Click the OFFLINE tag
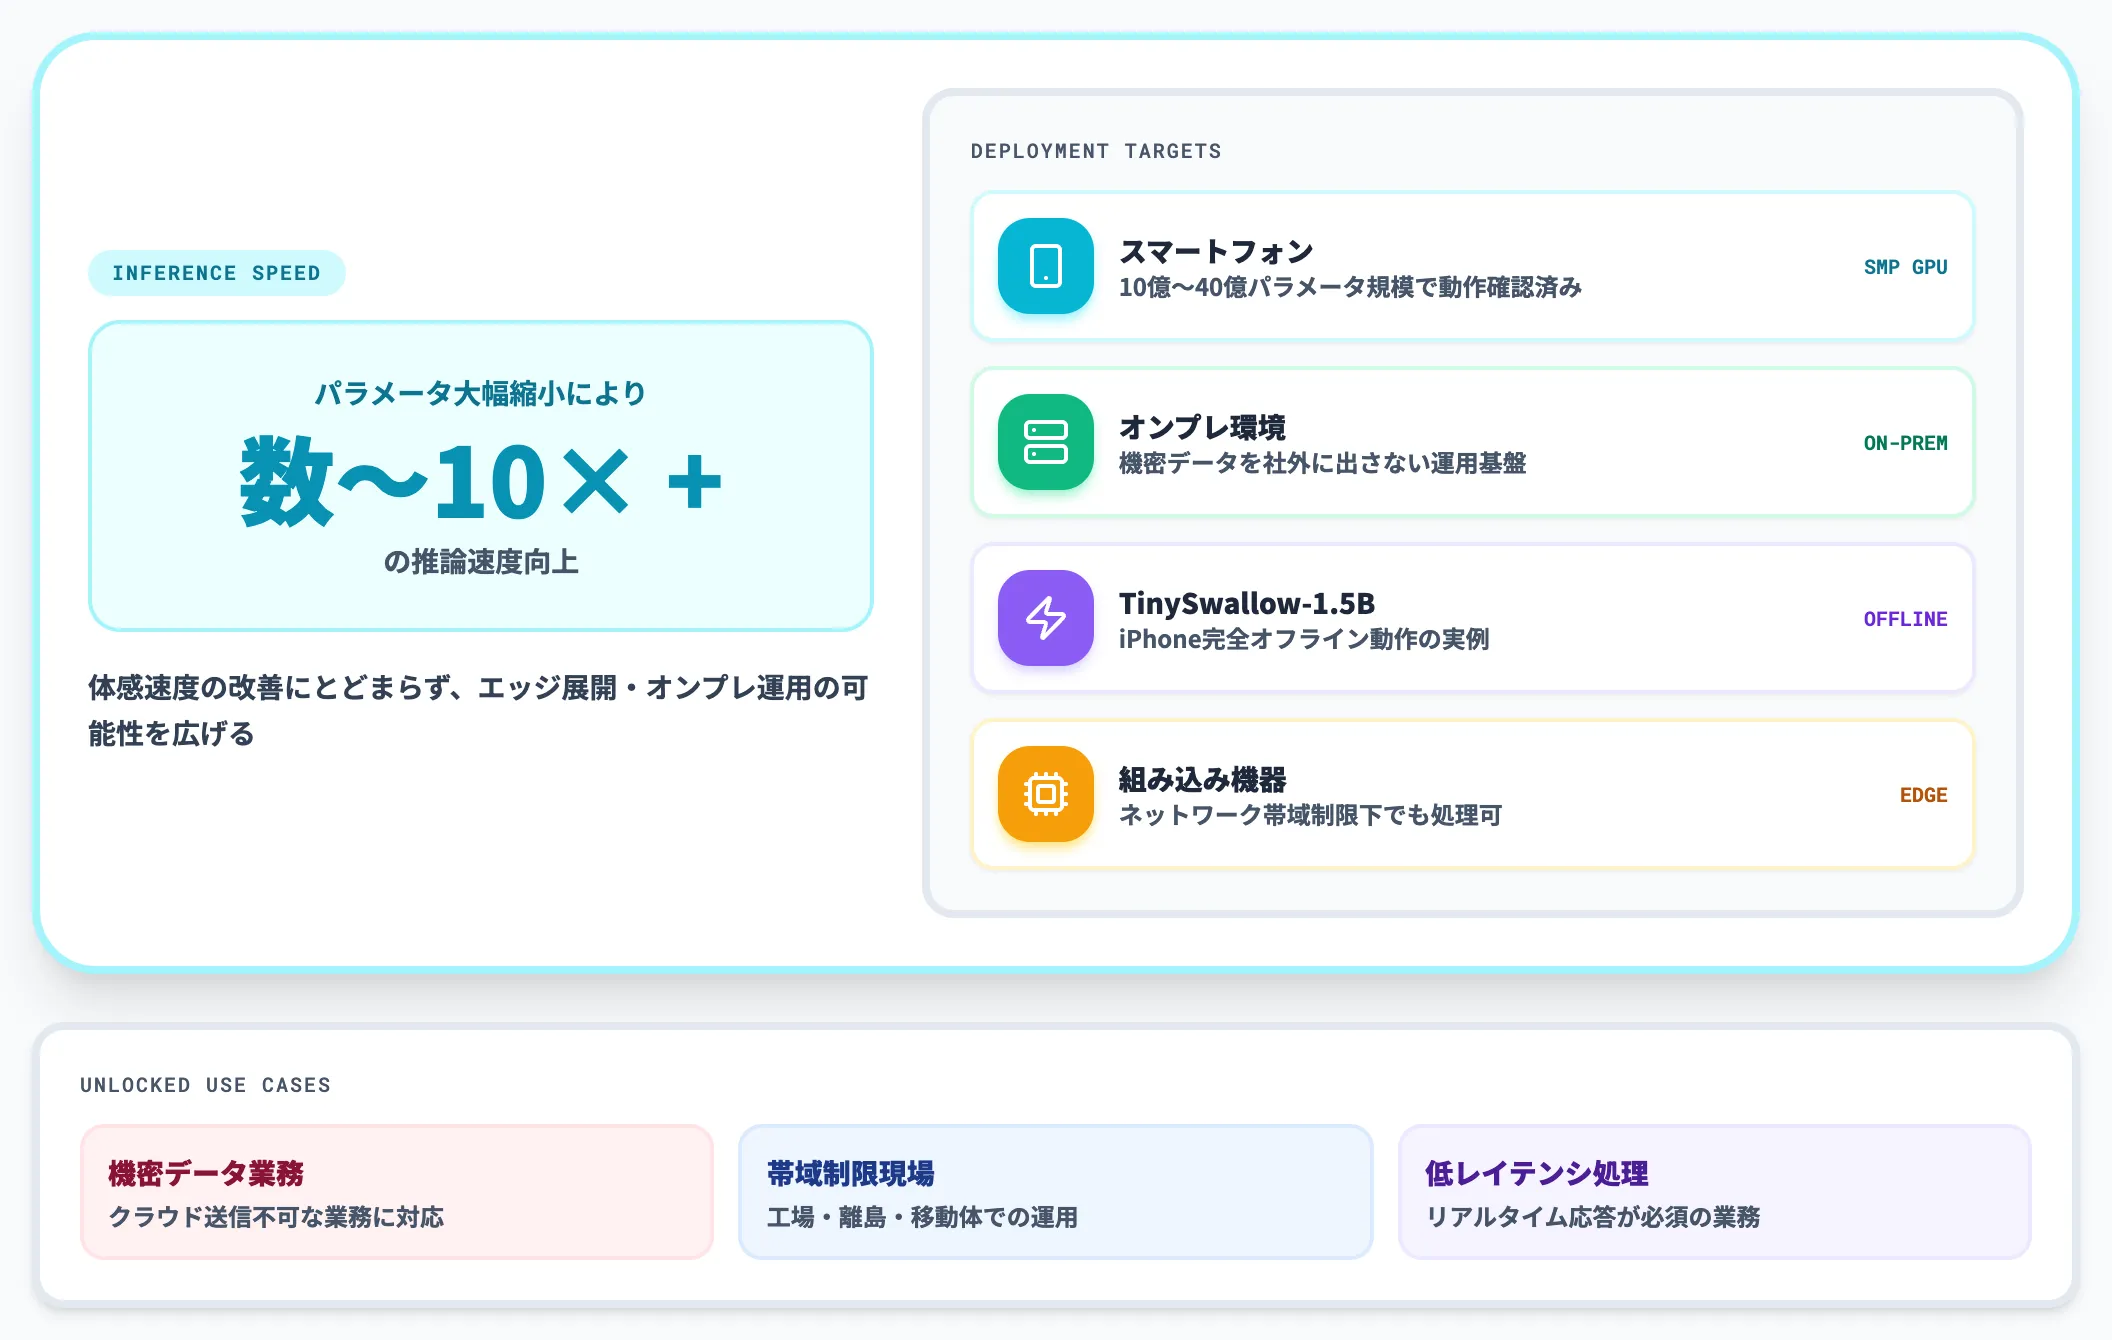Screen dimensions: 2112x1340 pos(1905,619)
